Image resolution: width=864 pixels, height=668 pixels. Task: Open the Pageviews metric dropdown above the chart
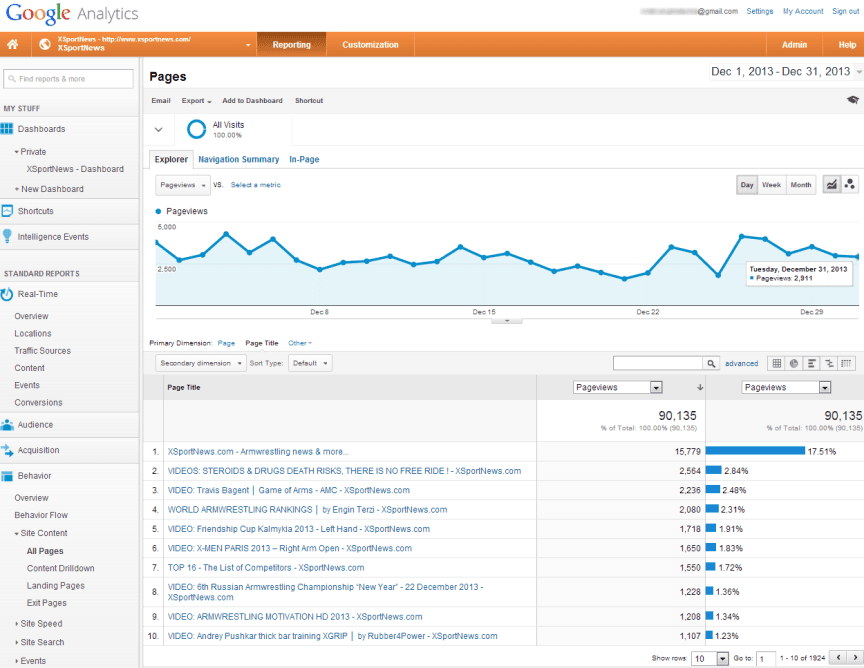click(x=182, y=185)
